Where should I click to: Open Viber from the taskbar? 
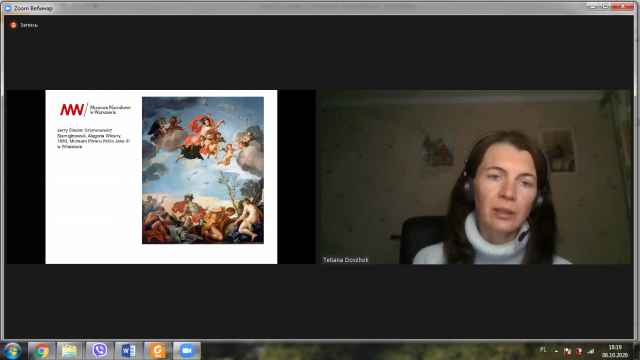coord(99,351)
